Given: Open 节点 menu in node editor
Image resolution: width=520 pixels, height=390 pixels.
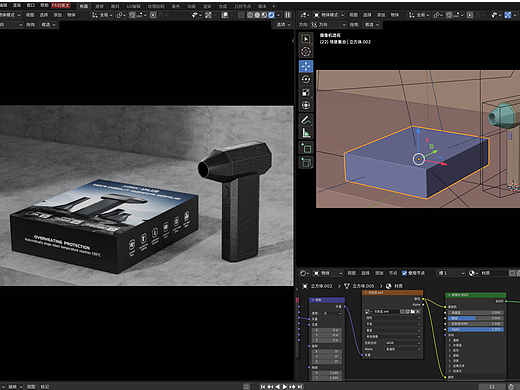Looking at the screenshot, I should tap(393, 273).
